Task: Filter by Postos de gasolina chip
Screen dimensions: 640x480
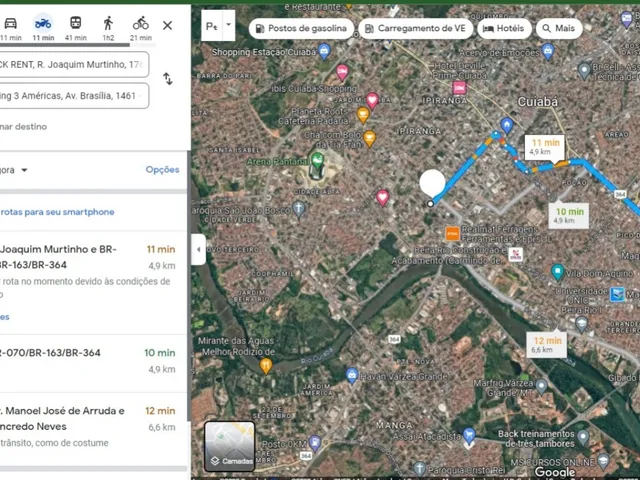Action: click(x=301, y=28)
